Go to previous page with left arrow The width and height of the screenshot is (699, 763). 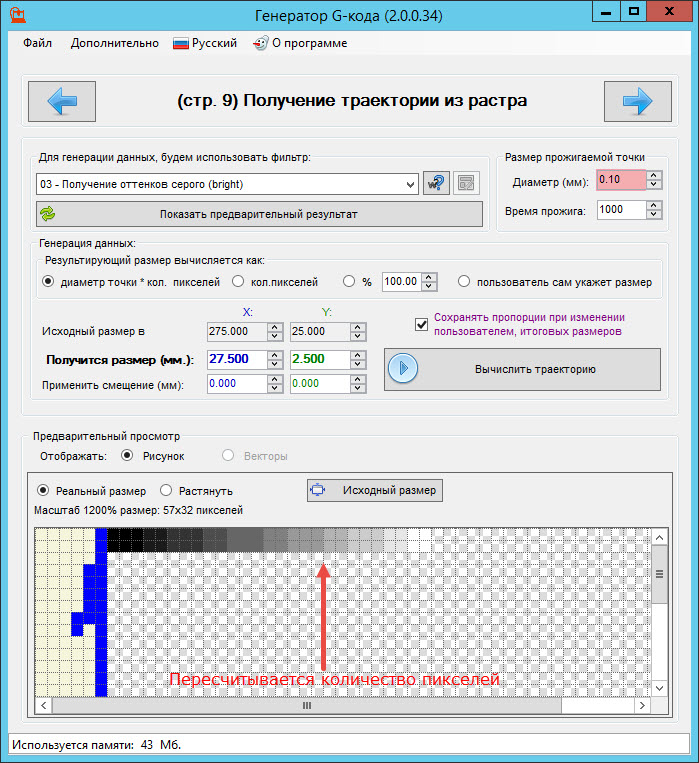coord(62,101)
